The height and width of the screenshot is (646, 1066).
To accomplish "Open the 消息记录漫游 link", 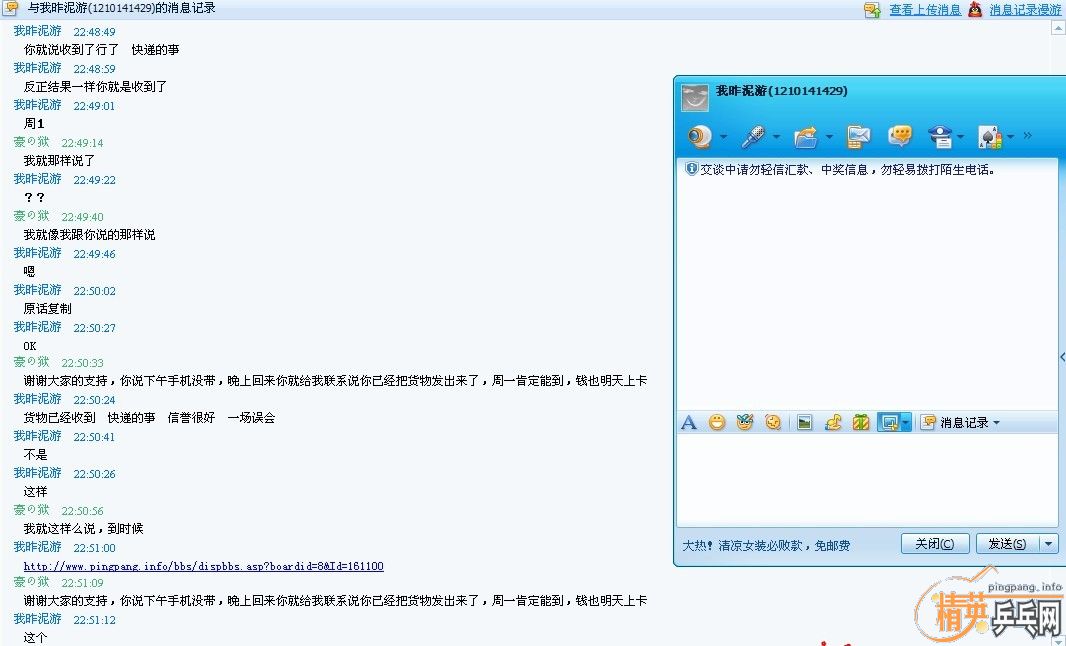I will click(1025, 10).
